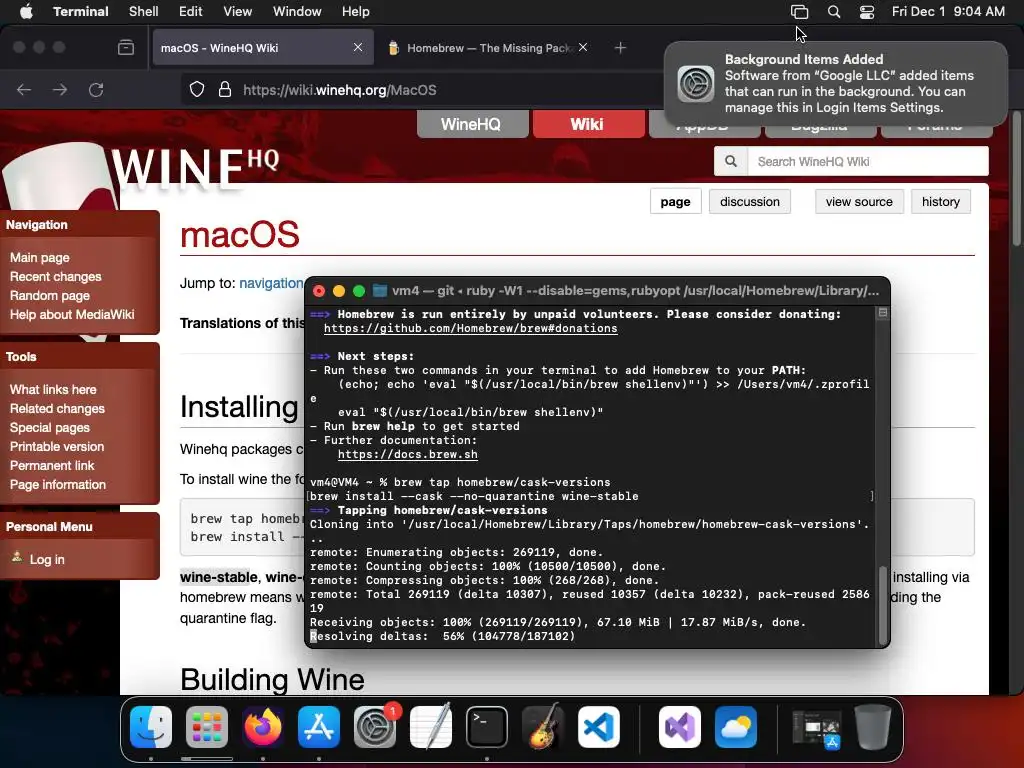This screenshot has width=1024, height=768.
Task: Close the Homebrew tab
Action: pyautogui.click(x=583, y=47)
